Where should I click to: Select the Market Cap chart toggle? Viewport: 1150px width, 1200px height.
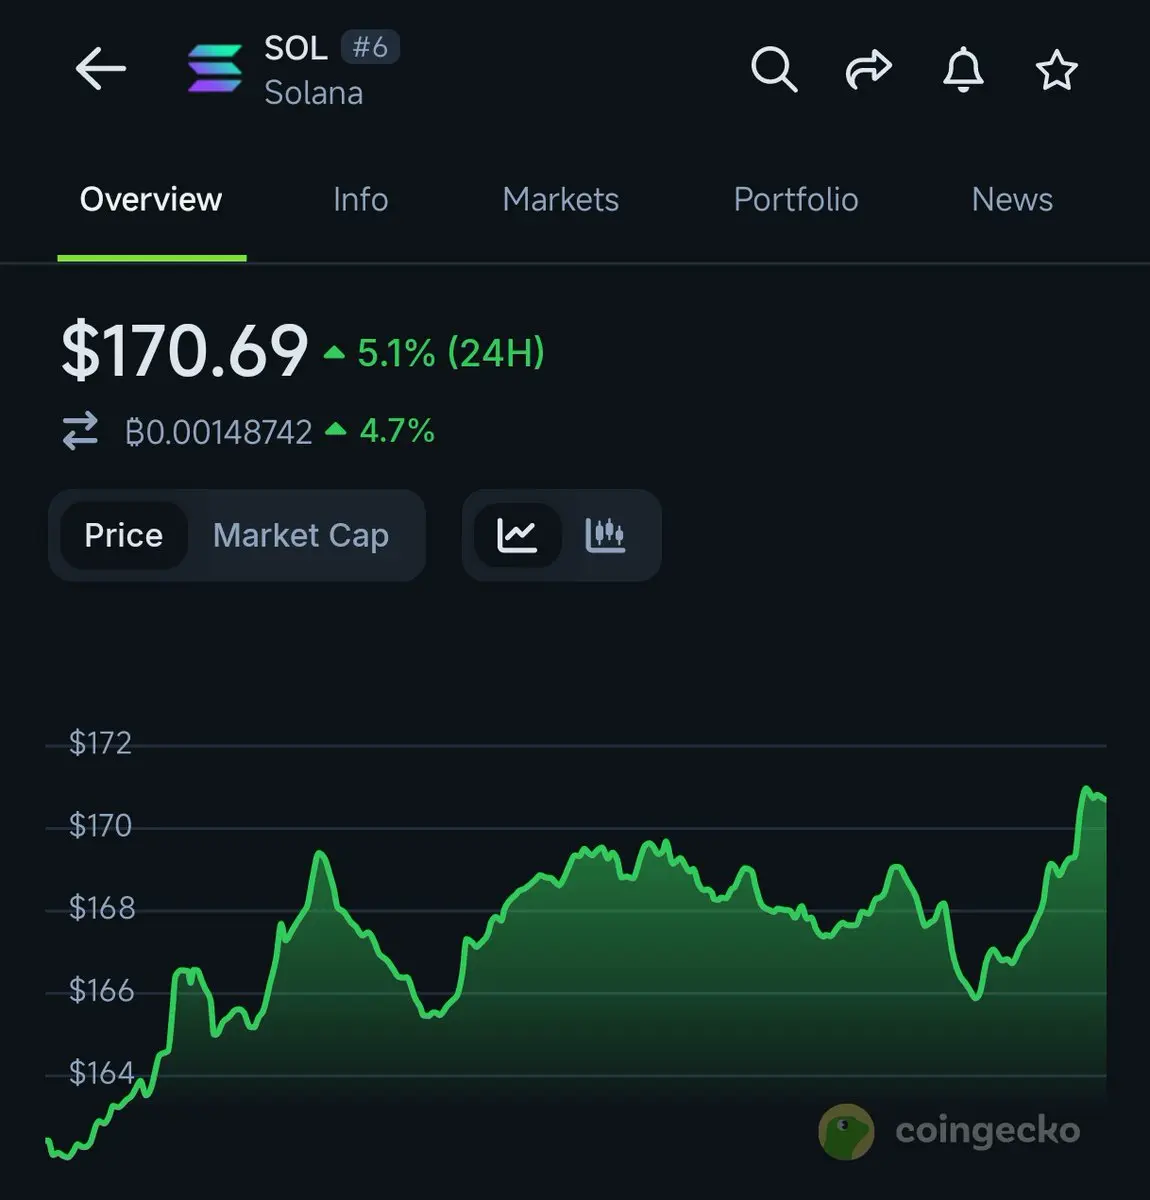pos(301,535)
